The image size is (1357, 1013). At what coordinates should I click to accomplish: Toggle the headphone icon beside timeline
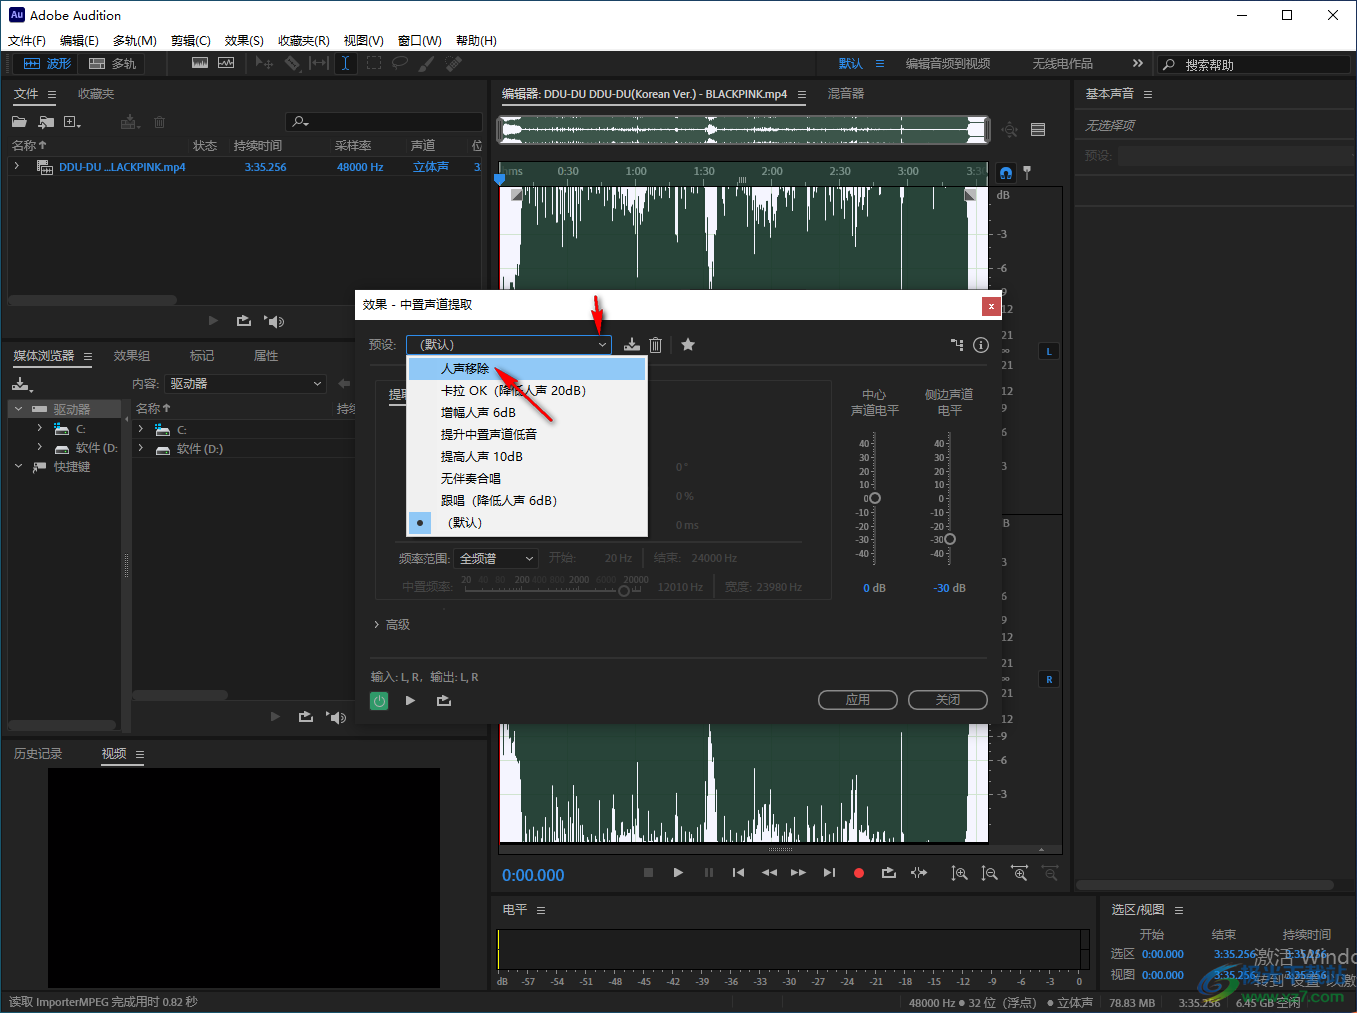(x=1006, y=173)
